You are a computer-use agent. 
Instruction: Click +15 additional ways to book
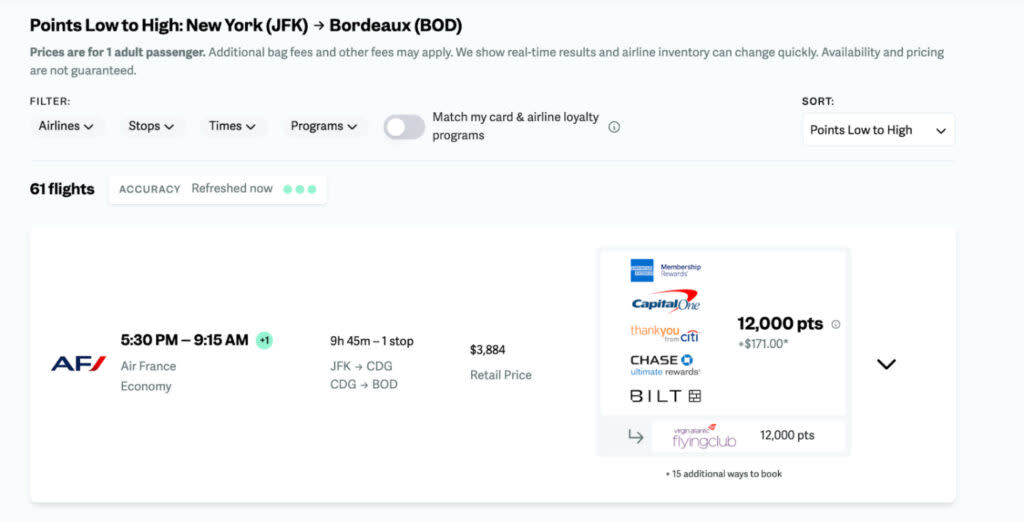(724, 474)
